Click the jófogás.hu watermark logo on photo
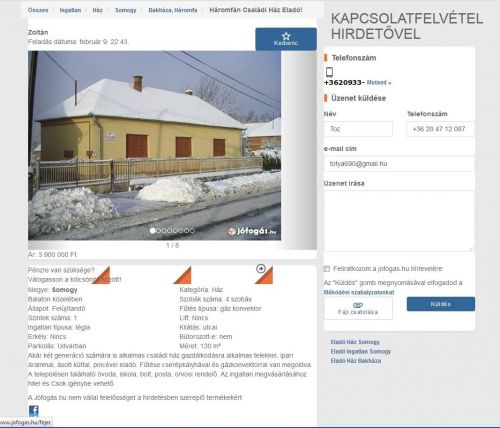500x428 pixels. click(252, 231)
